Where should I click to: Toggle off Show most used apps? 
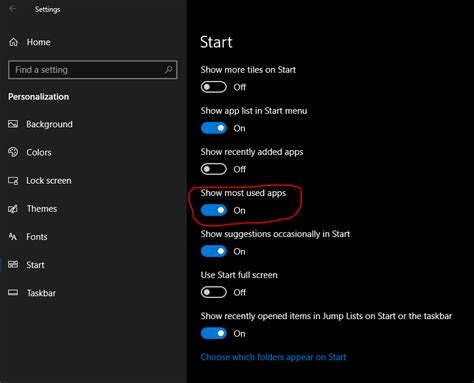(x=214, y=210)
